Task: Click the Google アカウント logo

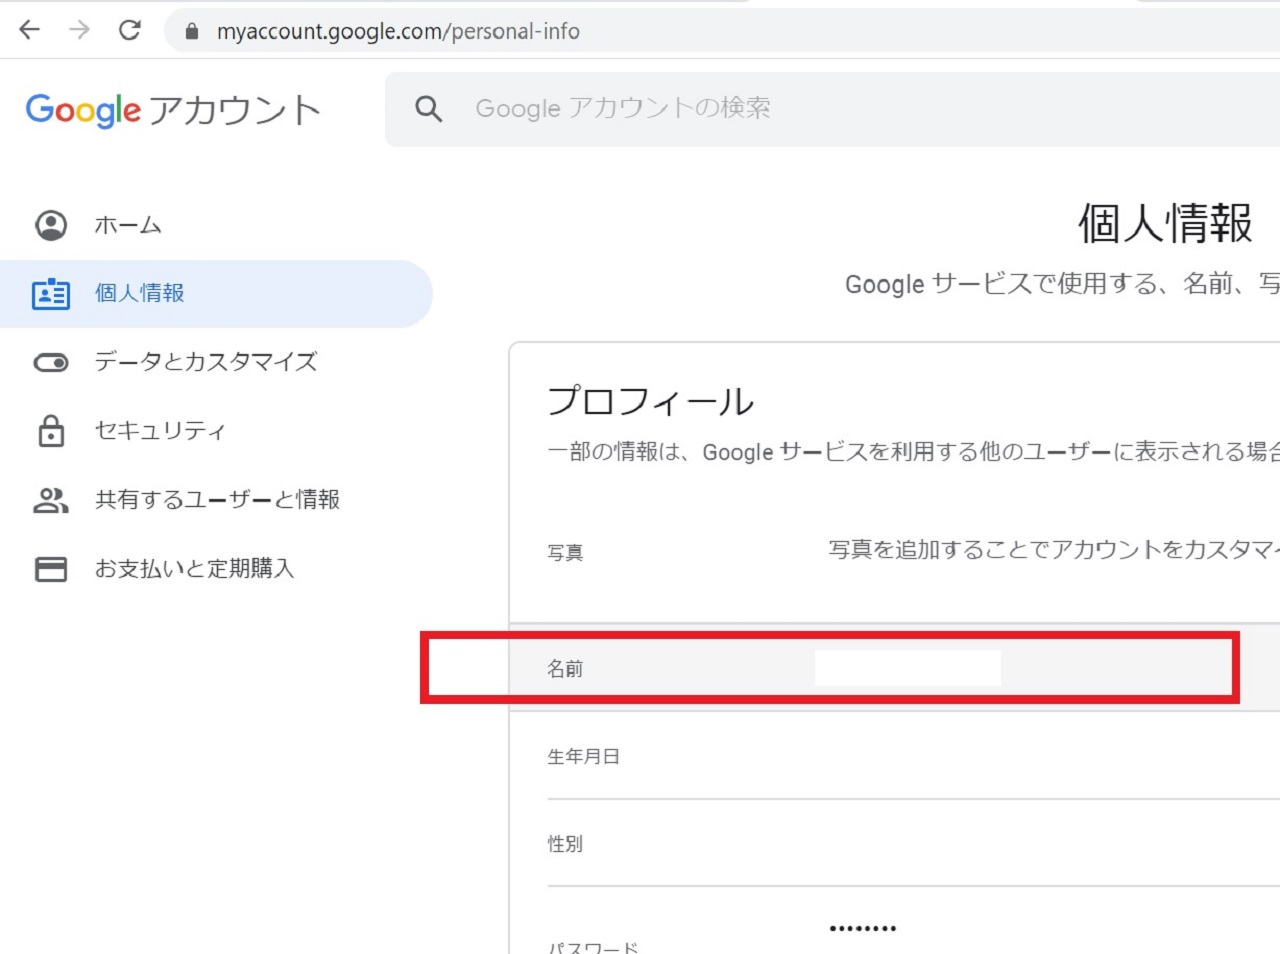Action: [x=173, y=110]
